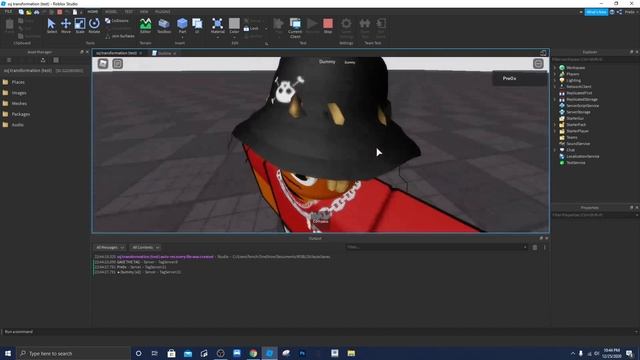Open the Audio folder in Asset Manager

13,124
